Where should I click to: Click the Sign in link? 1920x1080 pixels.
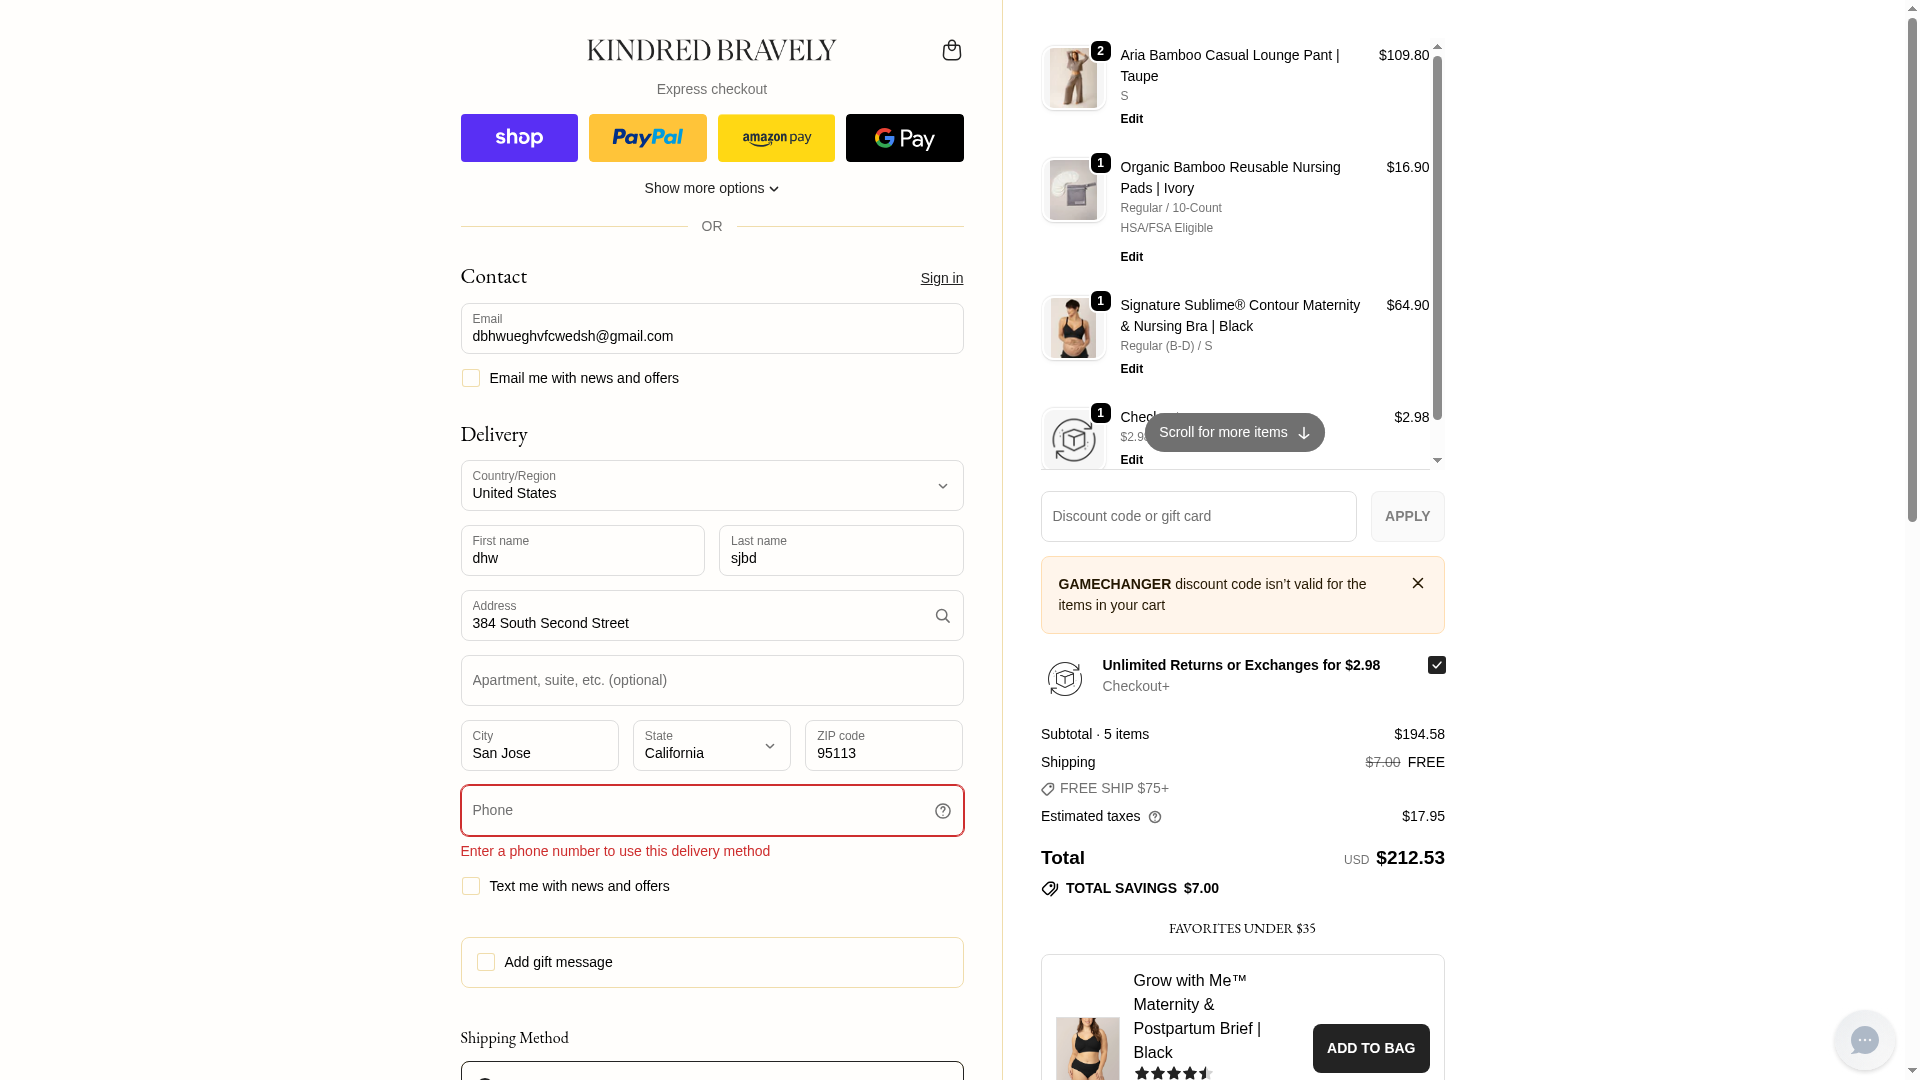point(941,278)
